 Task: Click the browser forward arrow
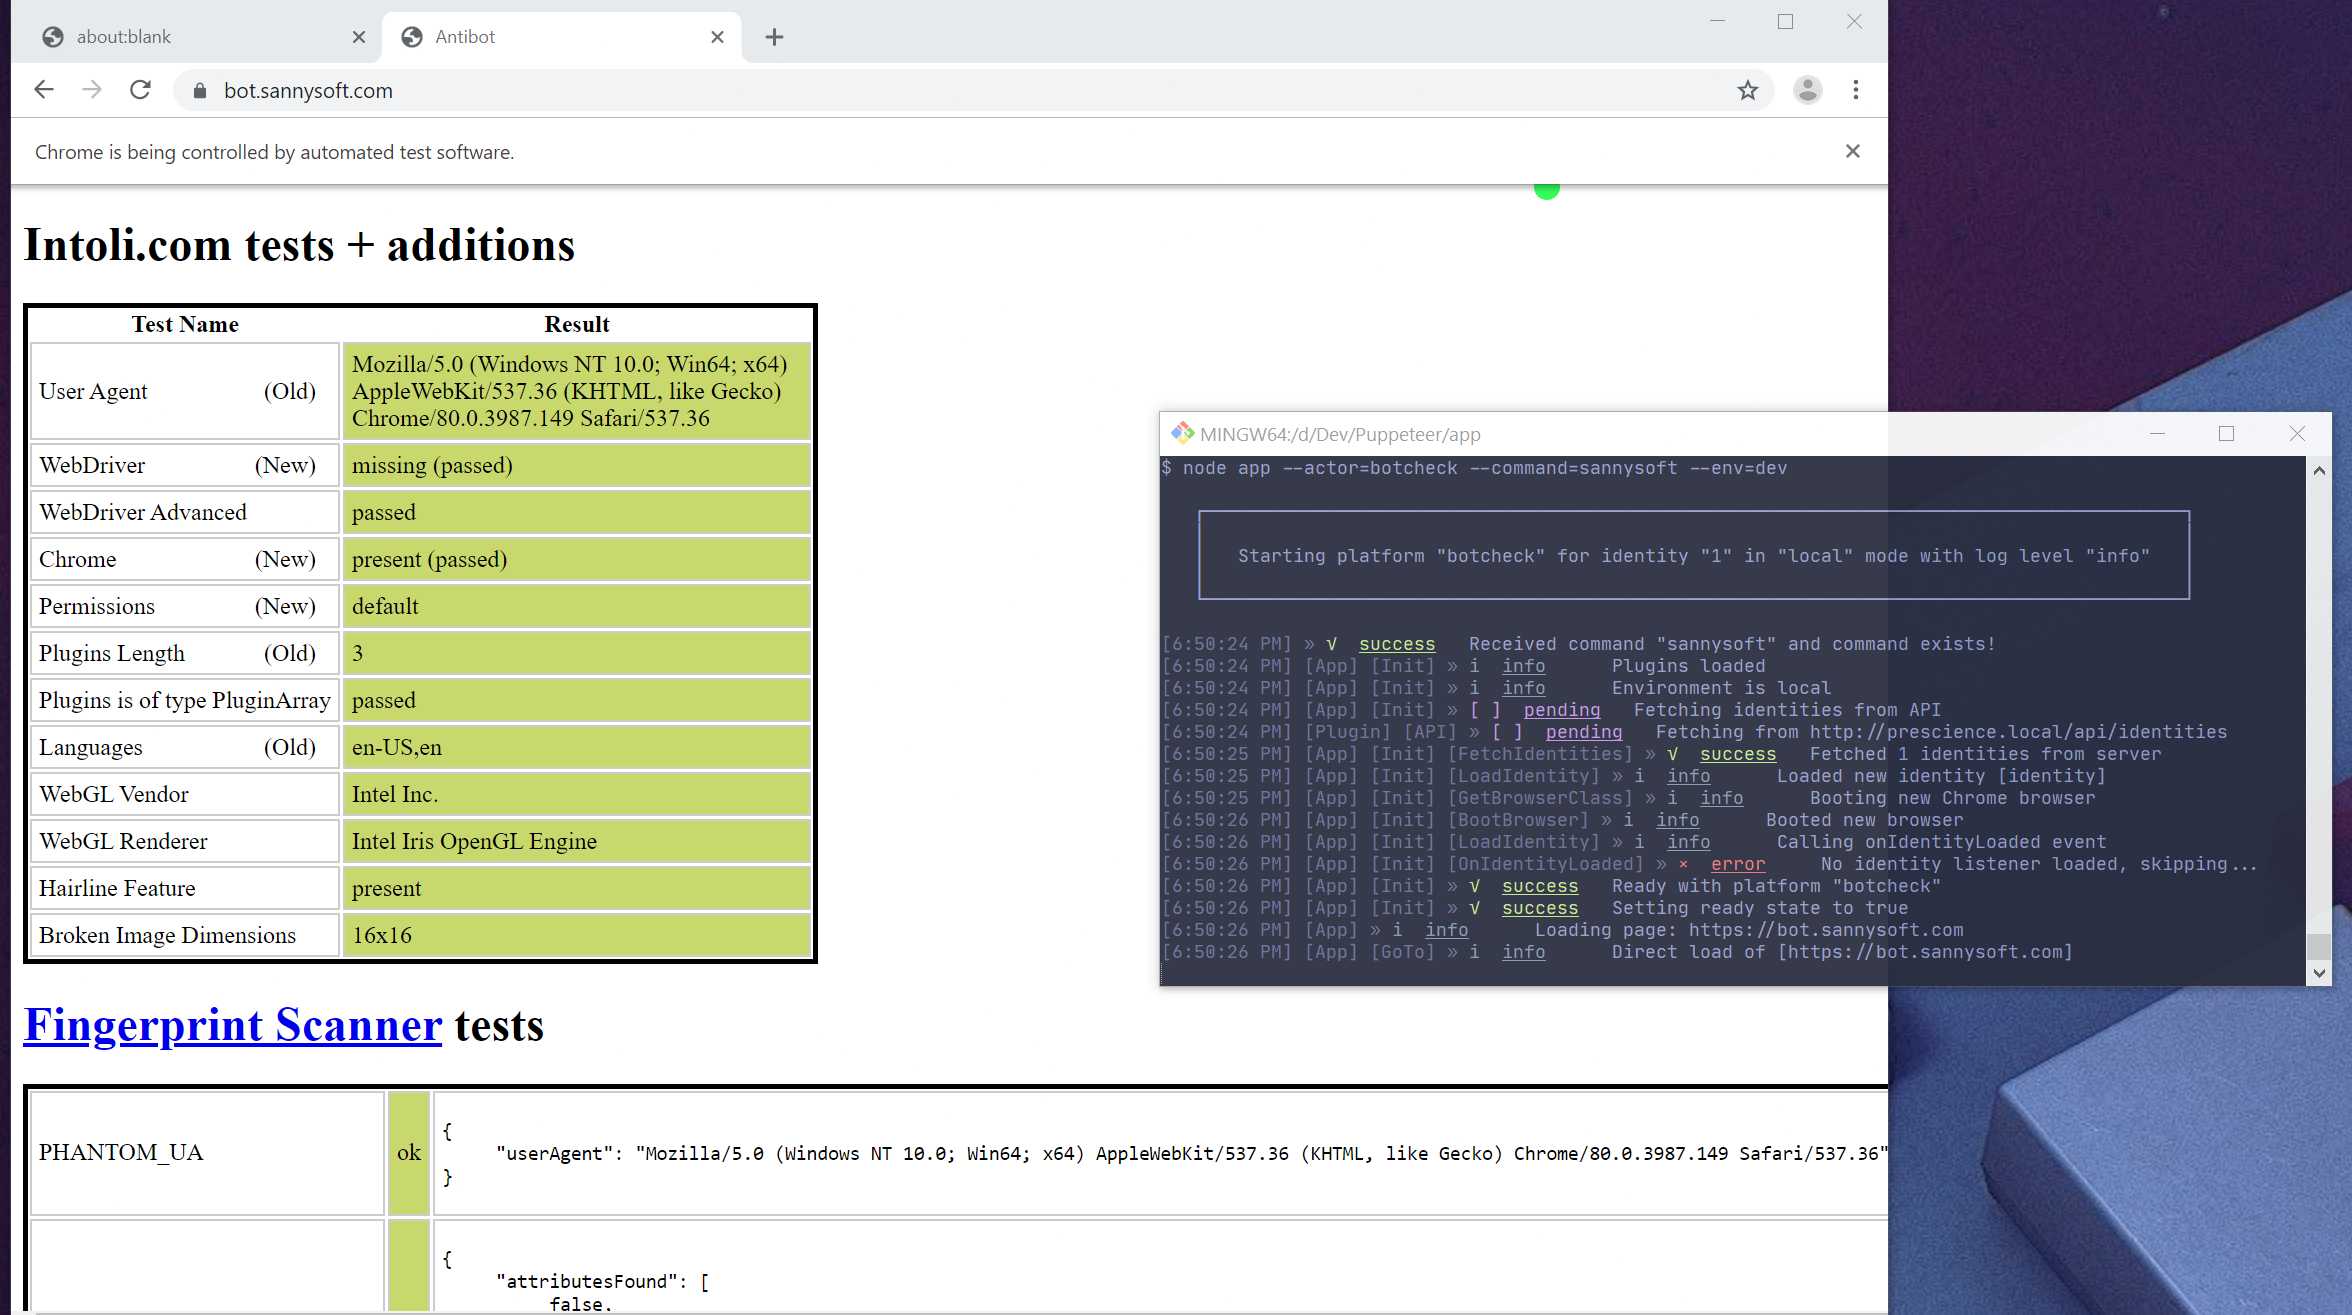point(92,90)
